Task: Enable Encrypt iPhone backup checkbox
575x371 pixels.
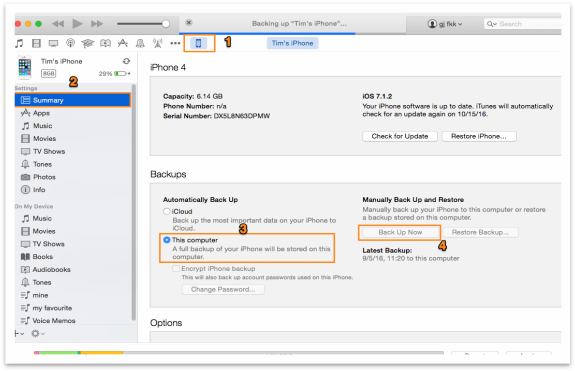Action: (x=176, y=268)
